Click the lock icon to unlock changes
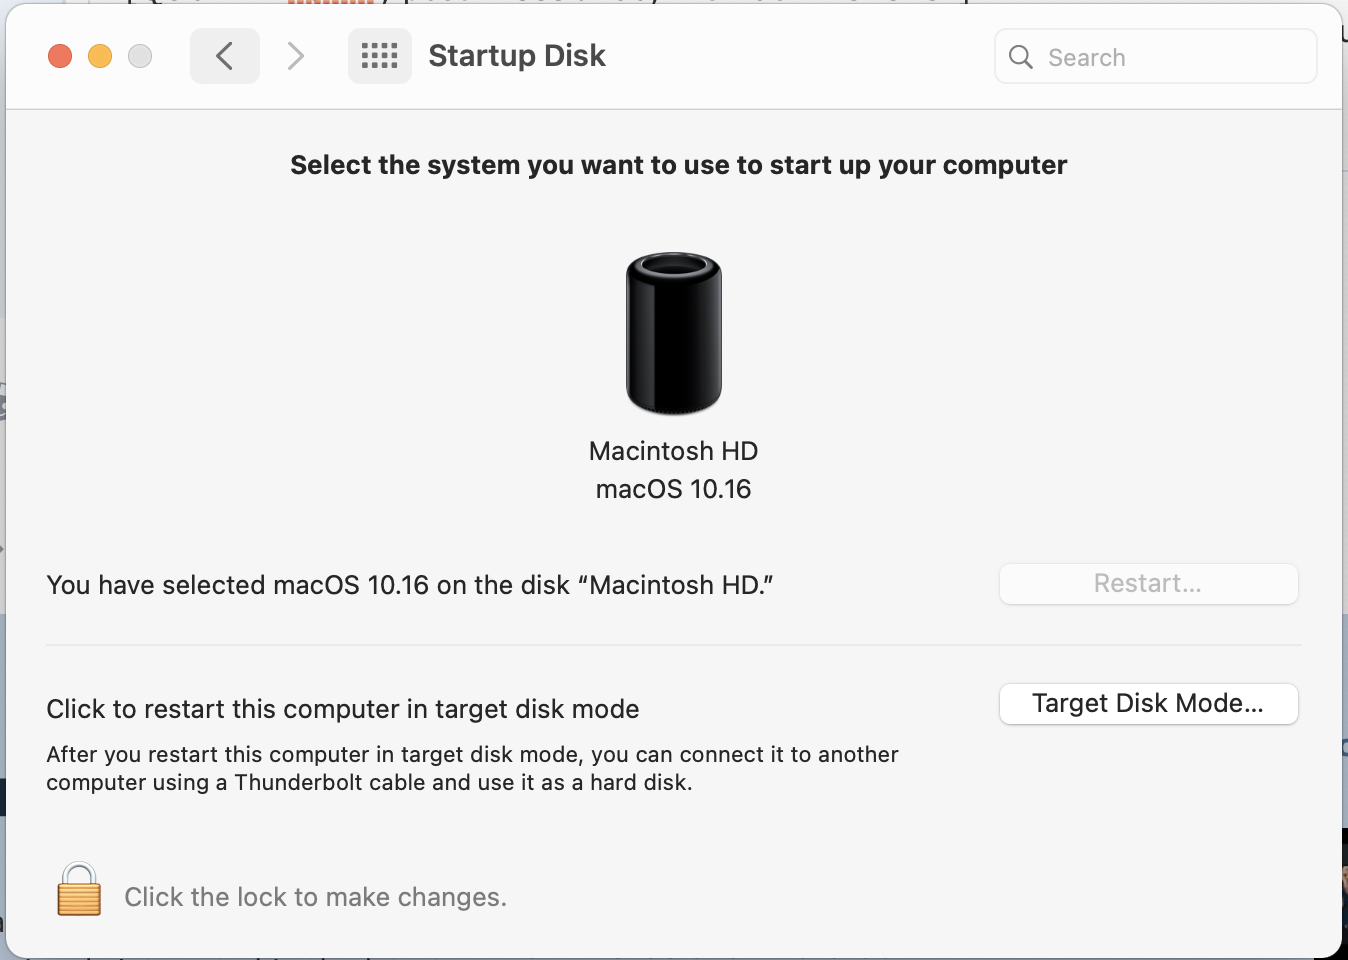The width and height of the screenshot is (1348, 960). (x=79, y=889)
